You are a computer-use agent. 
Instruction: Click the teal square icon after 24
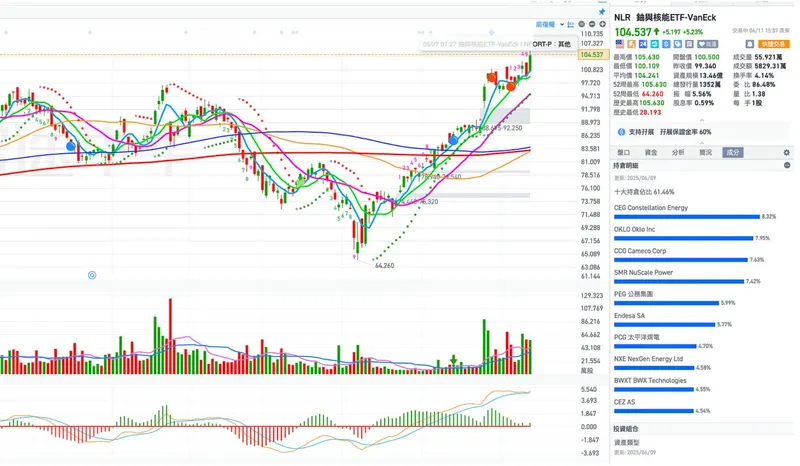click(x=655, y=44)
